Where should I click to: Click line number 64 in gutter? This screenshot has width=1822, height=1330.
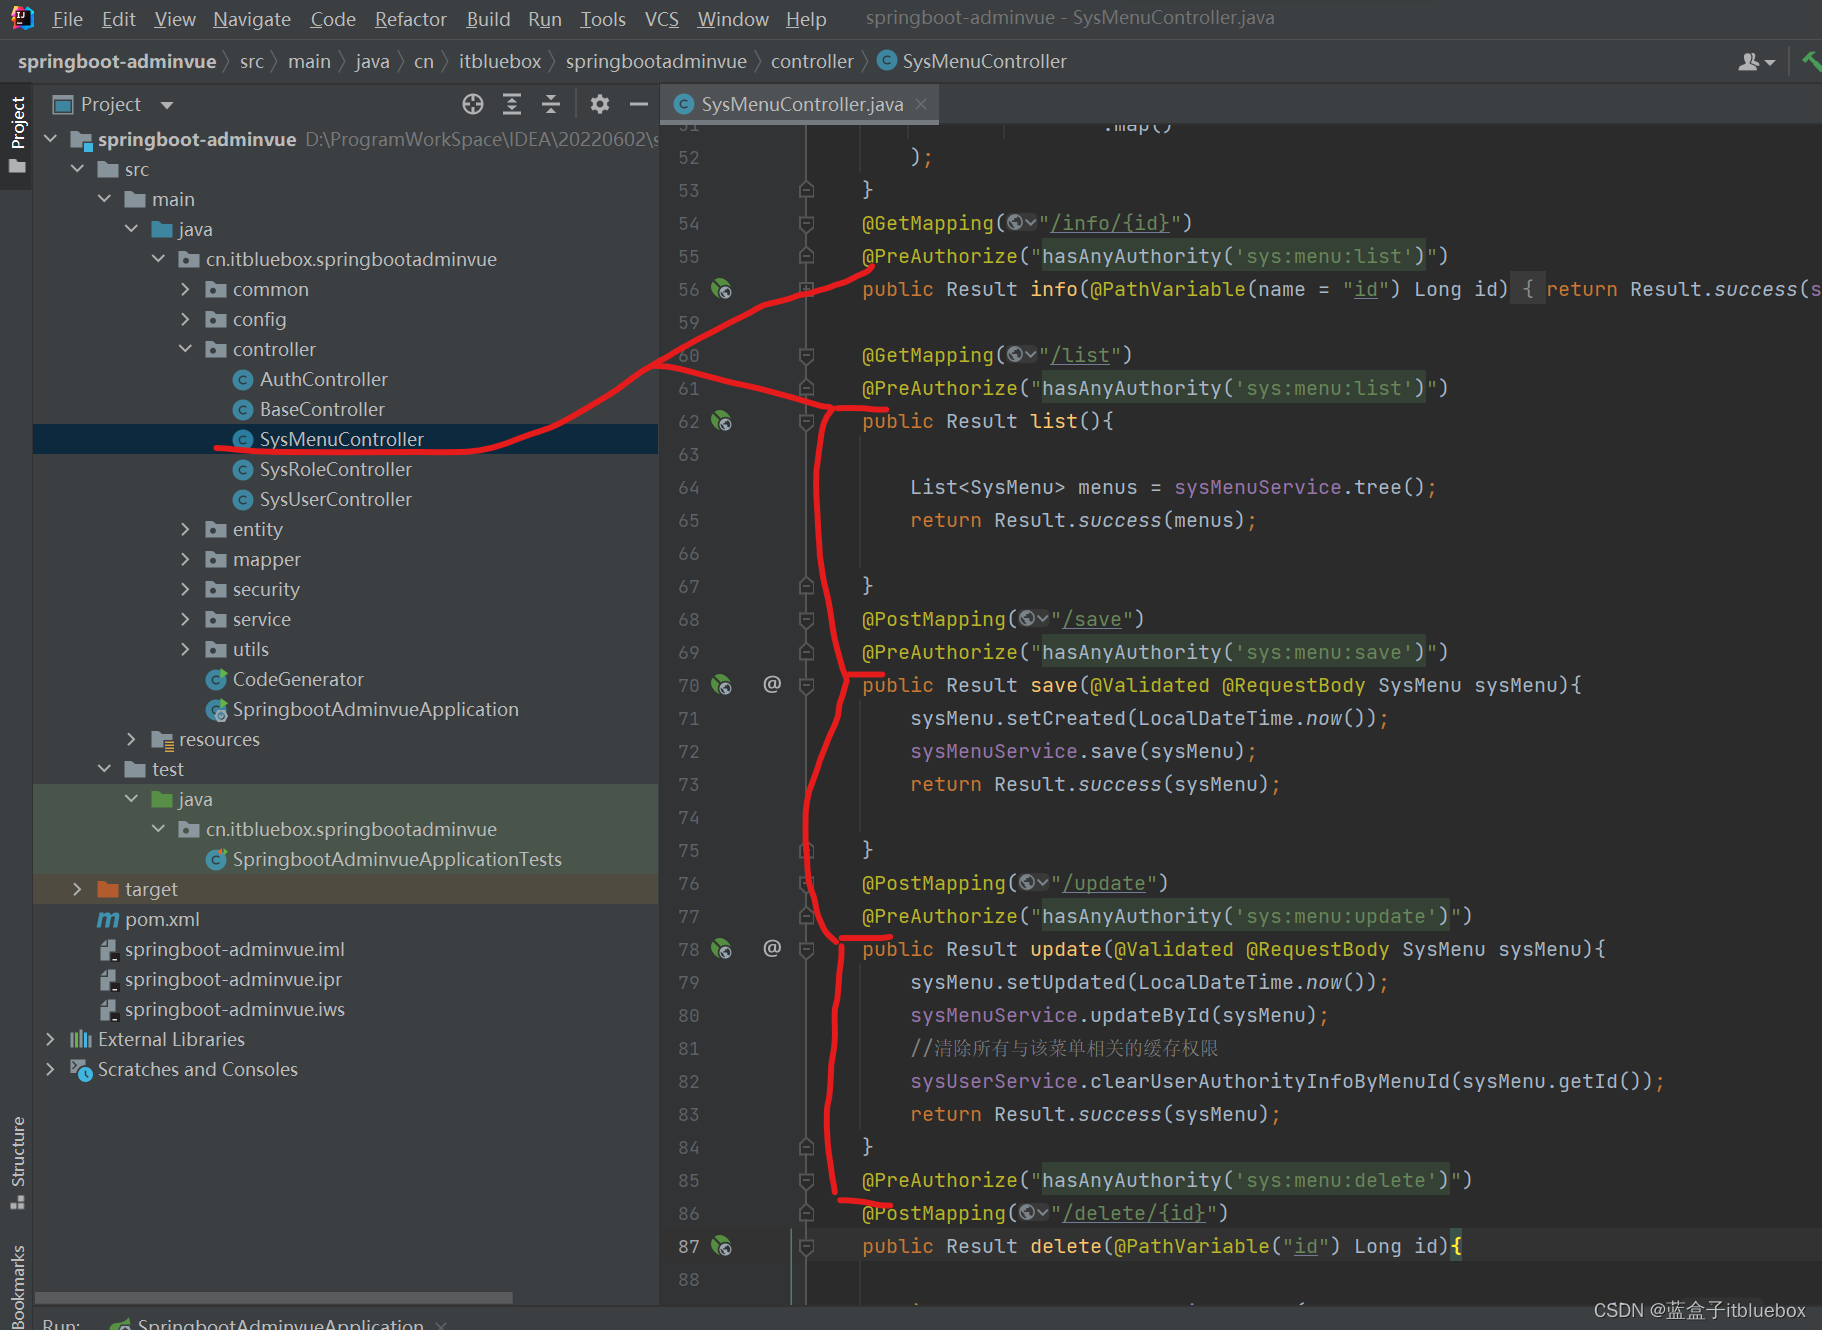point(688,487)
